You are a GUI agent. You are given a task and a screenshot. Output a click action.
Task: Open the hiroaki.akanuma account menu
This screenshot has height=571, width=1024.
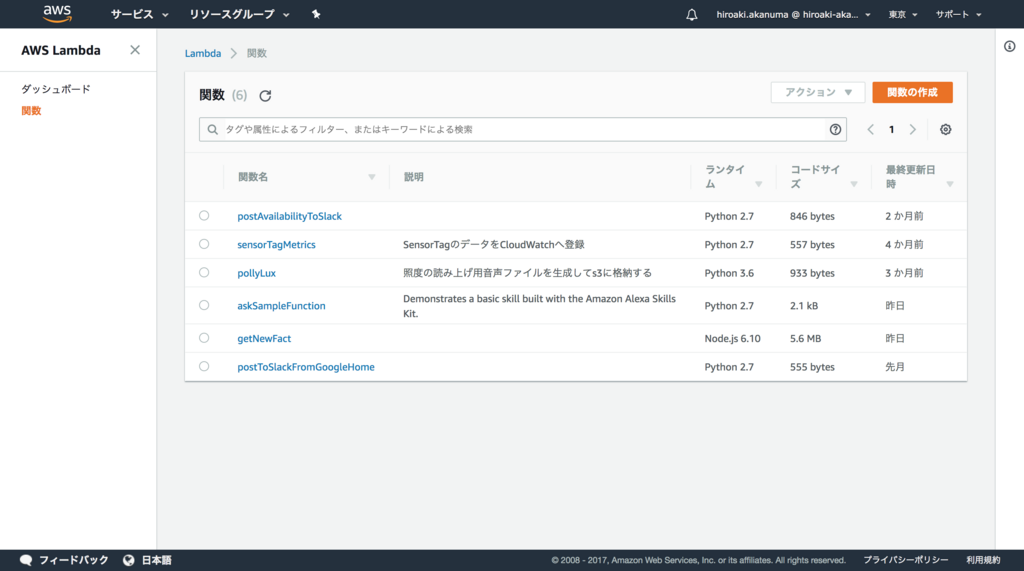pos(793,14)
